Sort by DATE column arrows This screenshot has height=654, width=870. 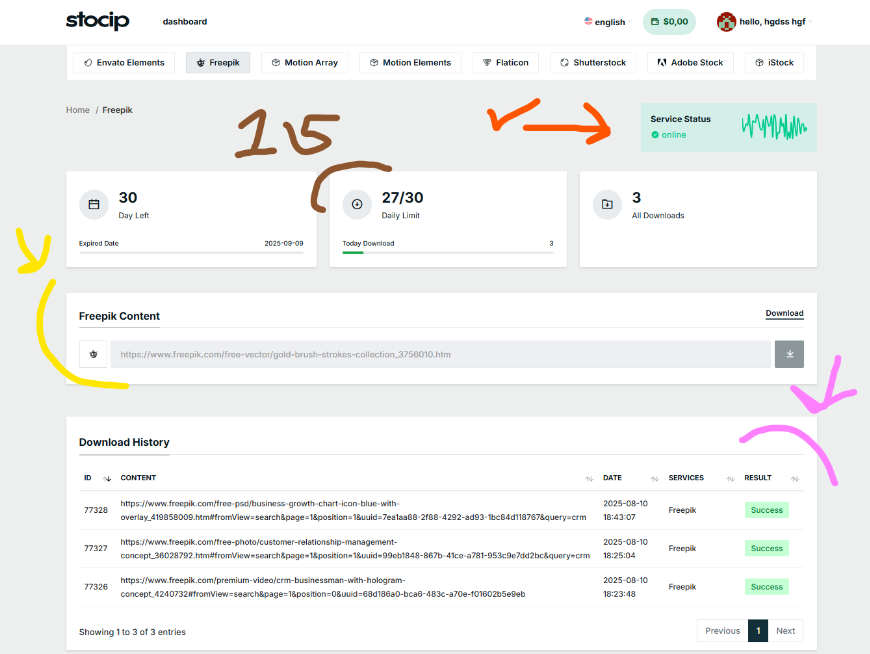(655, 478)
